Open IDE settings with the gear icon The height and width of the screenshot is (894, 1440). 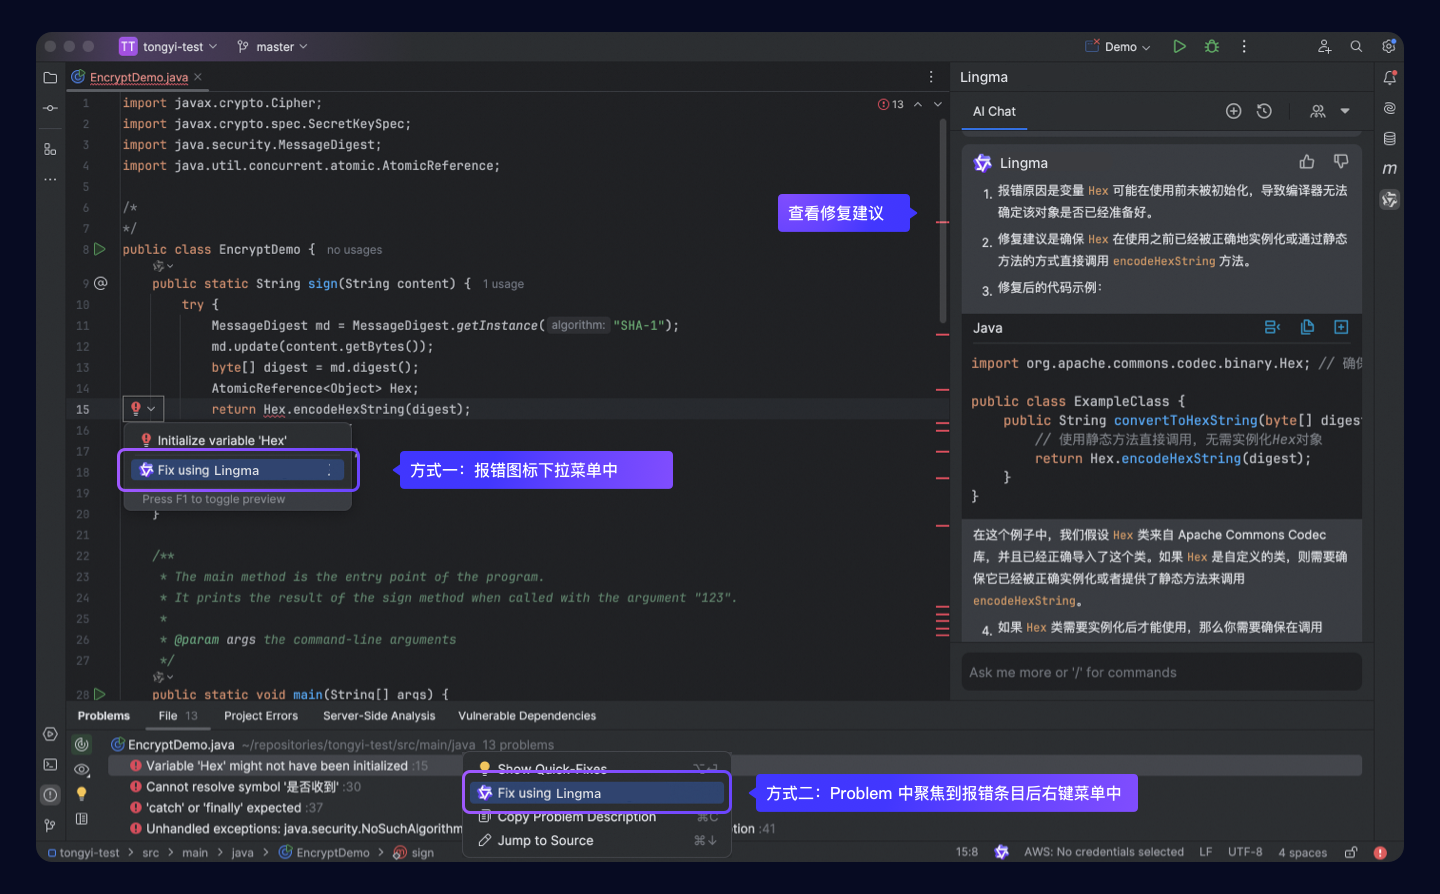[1389, 46]
